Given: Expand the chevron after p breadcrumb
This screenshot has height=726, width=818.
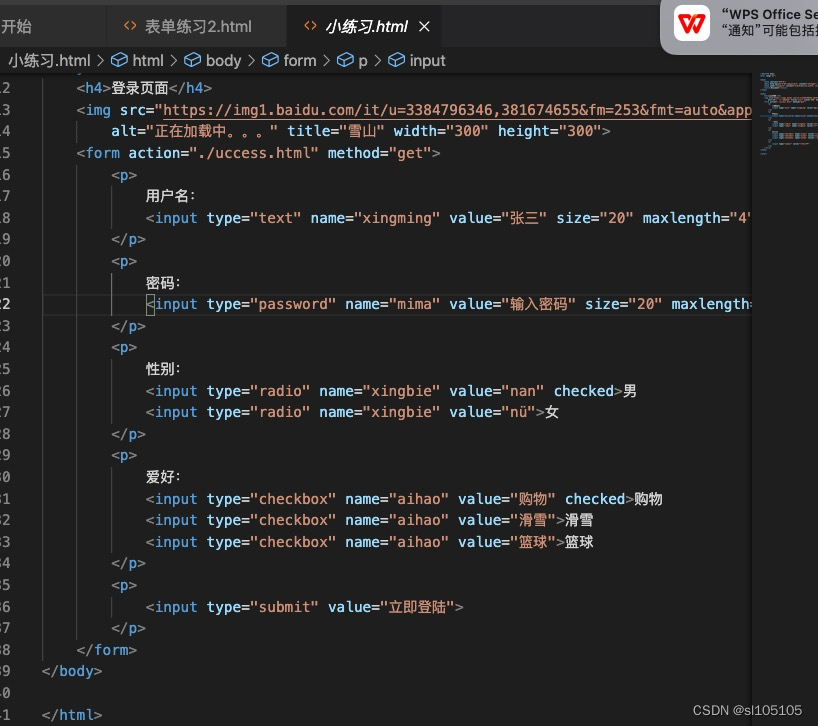Looking at the screenshot, I should coord(378,60).
